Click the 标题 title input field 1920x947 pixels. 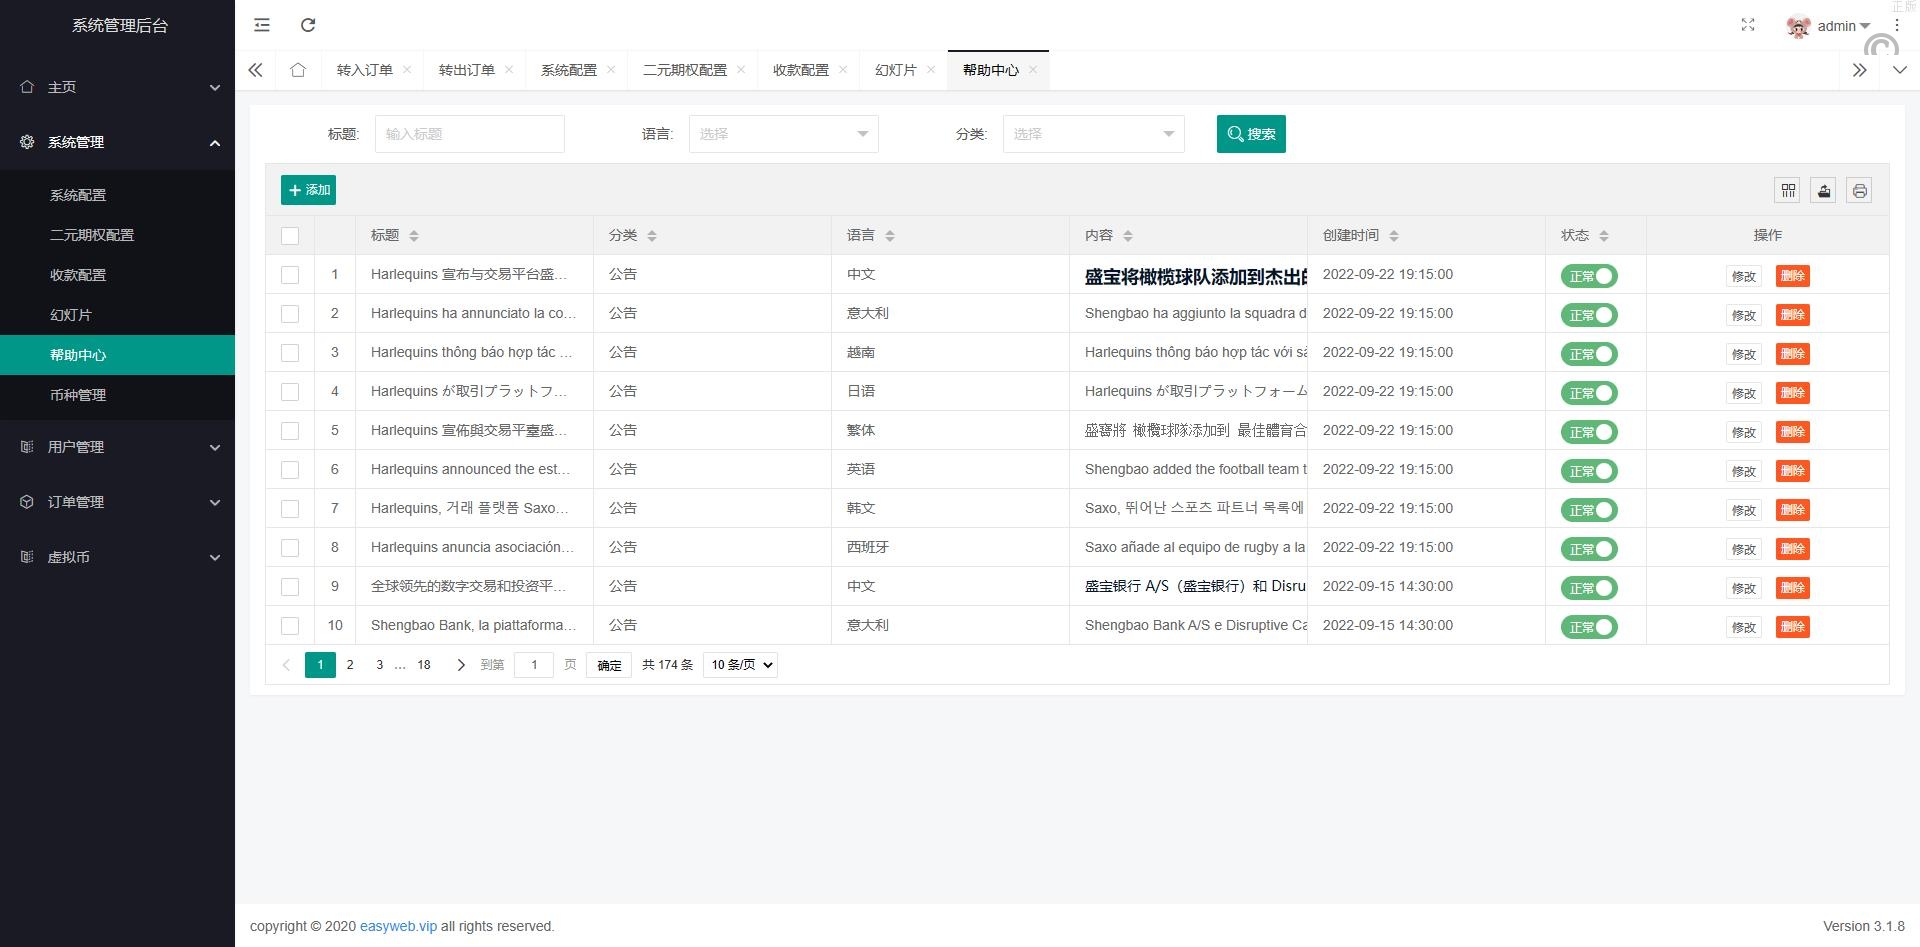pyautogui.click(x=469, y=134)
